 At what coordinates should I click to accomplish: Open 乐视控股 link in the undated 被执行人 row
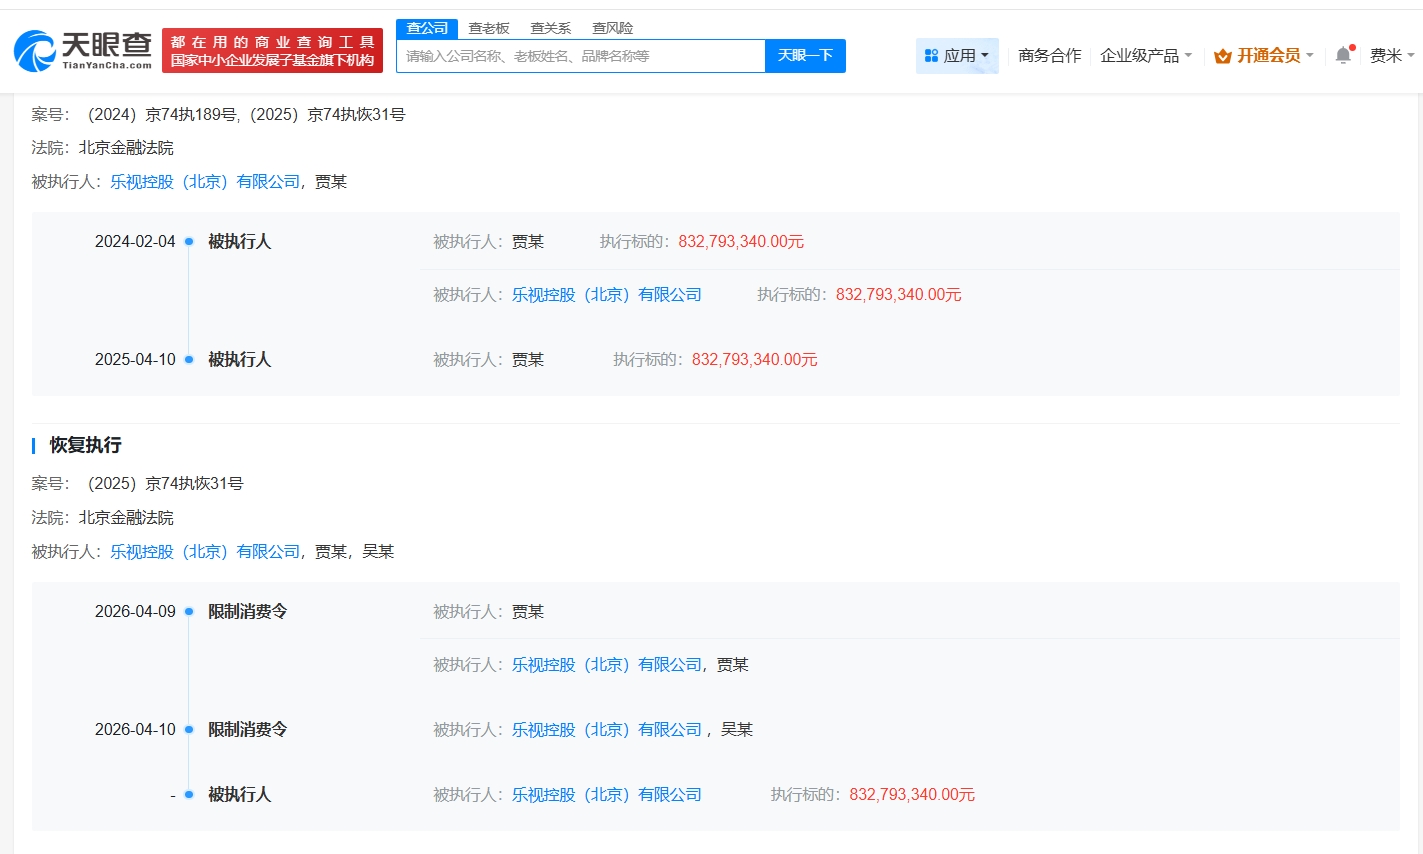[607, 795]
